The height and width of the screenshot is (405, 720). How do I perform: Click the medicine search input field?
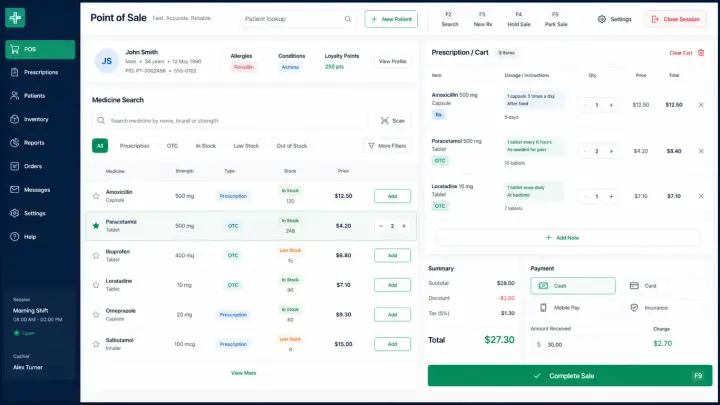click(x=230, y=121)
